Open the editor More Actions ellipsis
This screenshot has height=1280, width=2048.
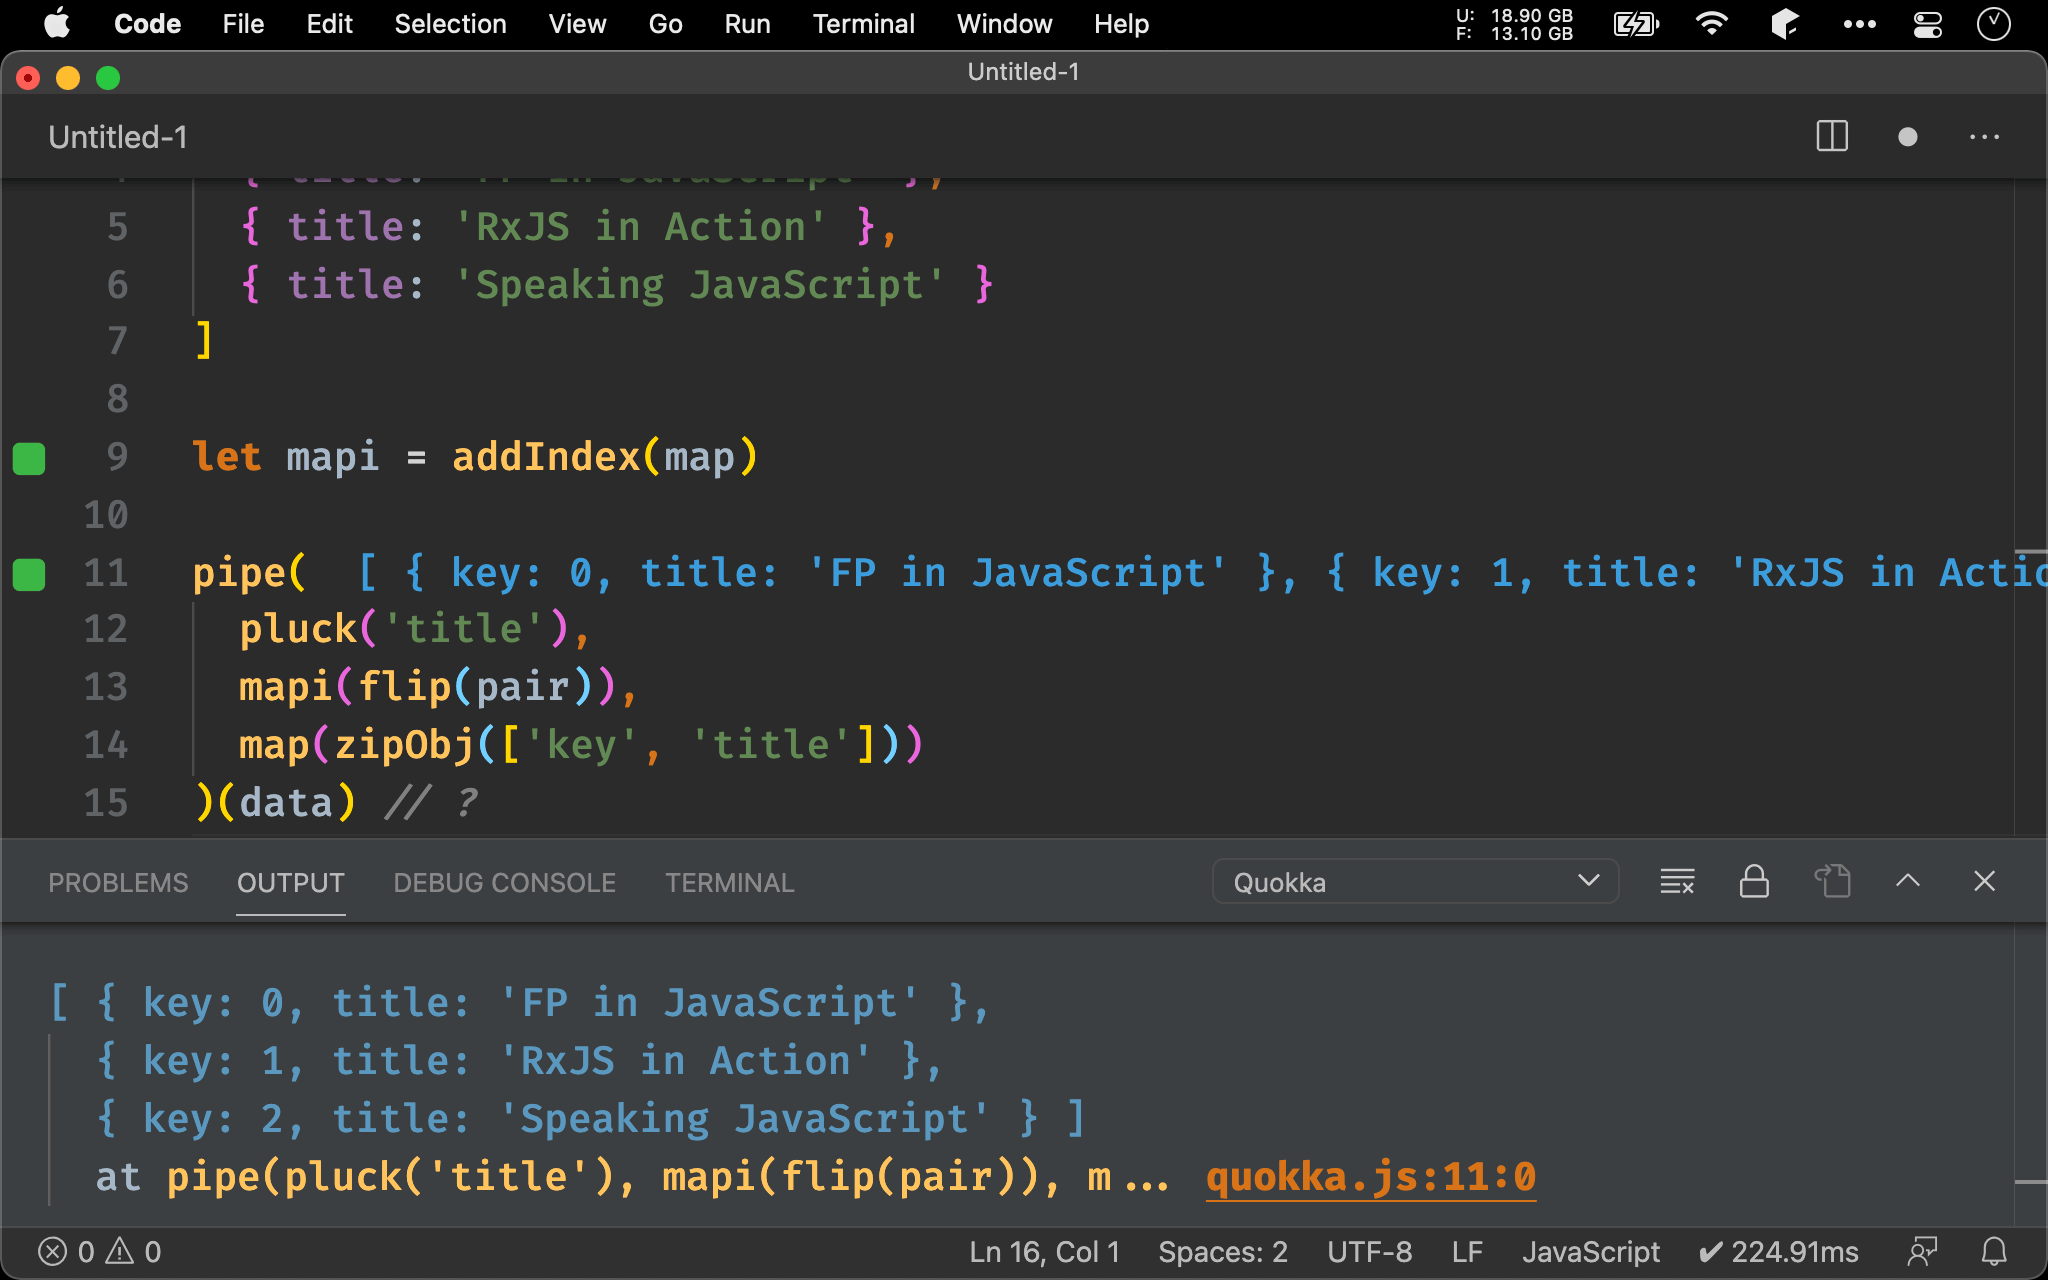point(1984,137)
